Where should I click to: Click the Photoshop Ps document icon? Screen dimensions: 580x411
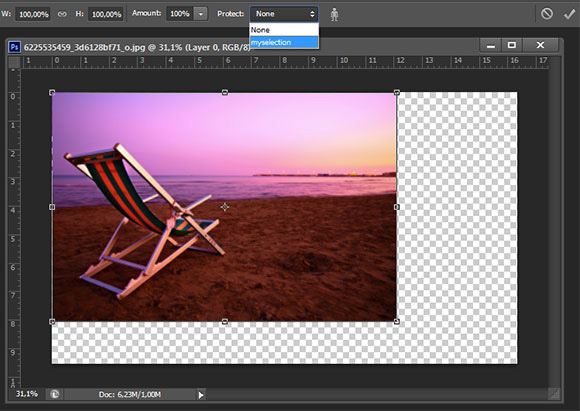[14, 47]
